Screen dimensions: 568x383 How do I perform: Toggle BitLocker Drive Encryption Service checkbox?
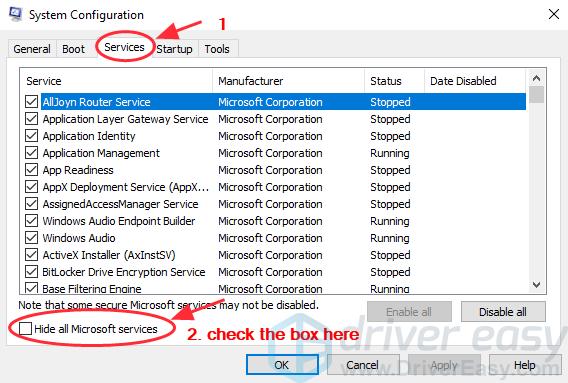tap(32, 272)
